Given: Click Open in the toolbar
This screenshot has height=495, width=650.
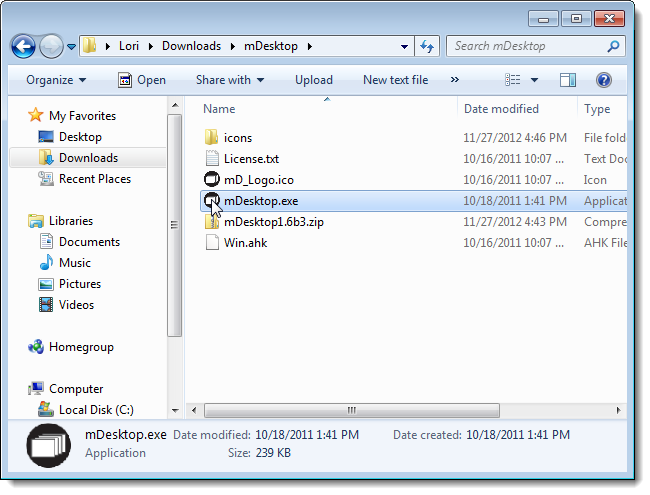Looking at the screenshot, I should (142, 80).
